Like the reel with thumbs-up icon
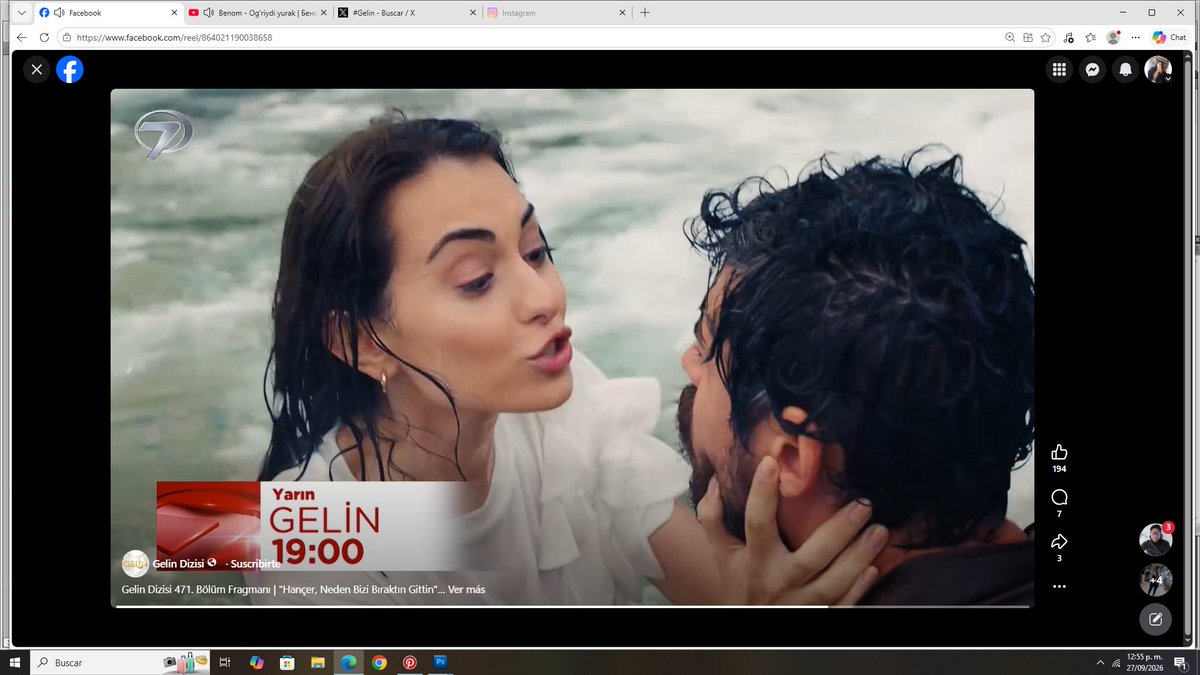The width and height of the screenshot is (1200, 675). 1059,452
